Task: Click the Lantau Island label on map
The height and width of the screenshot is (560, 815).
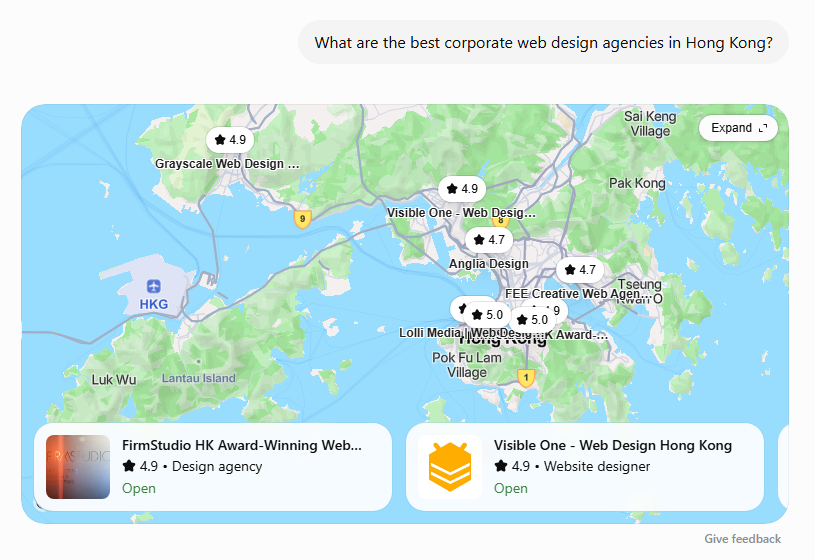Action: tap(199, 378)
